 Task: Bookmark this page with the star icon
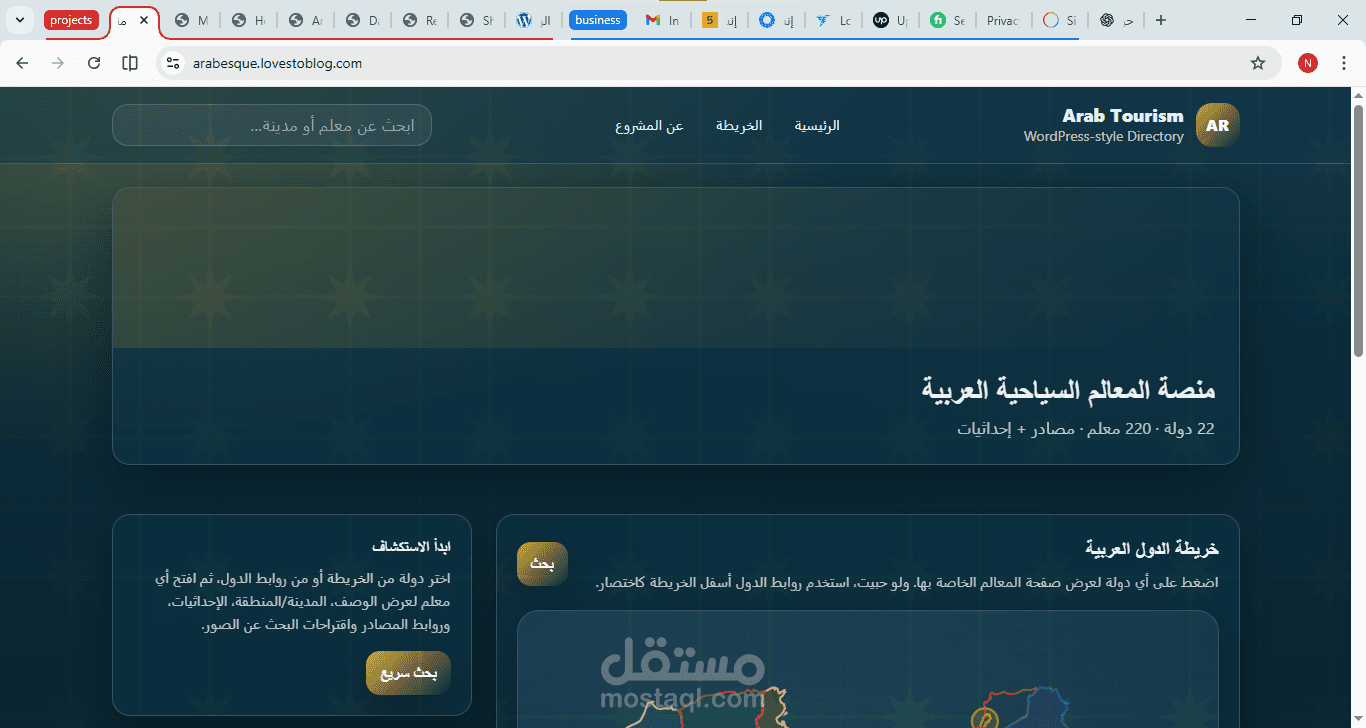pyautogui.click(x=1258, y=63)
